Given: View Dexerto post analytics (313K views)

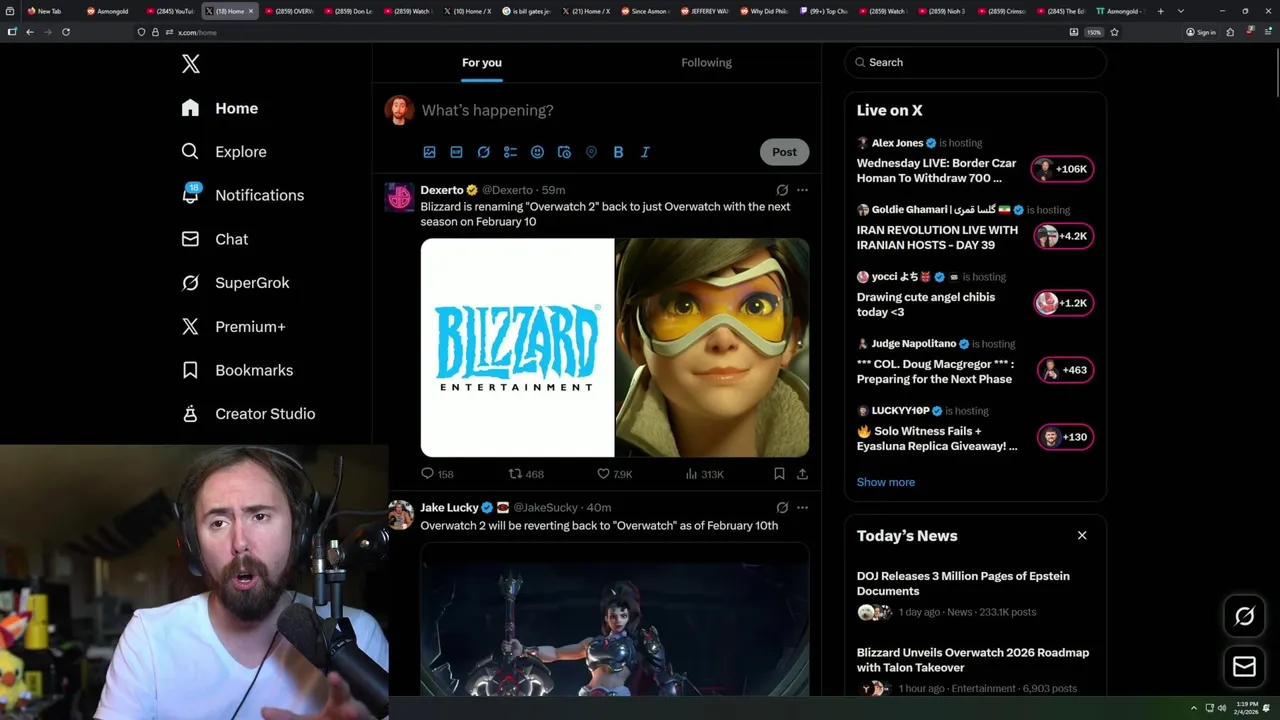Looking at the screenshot, I should 704,474.
